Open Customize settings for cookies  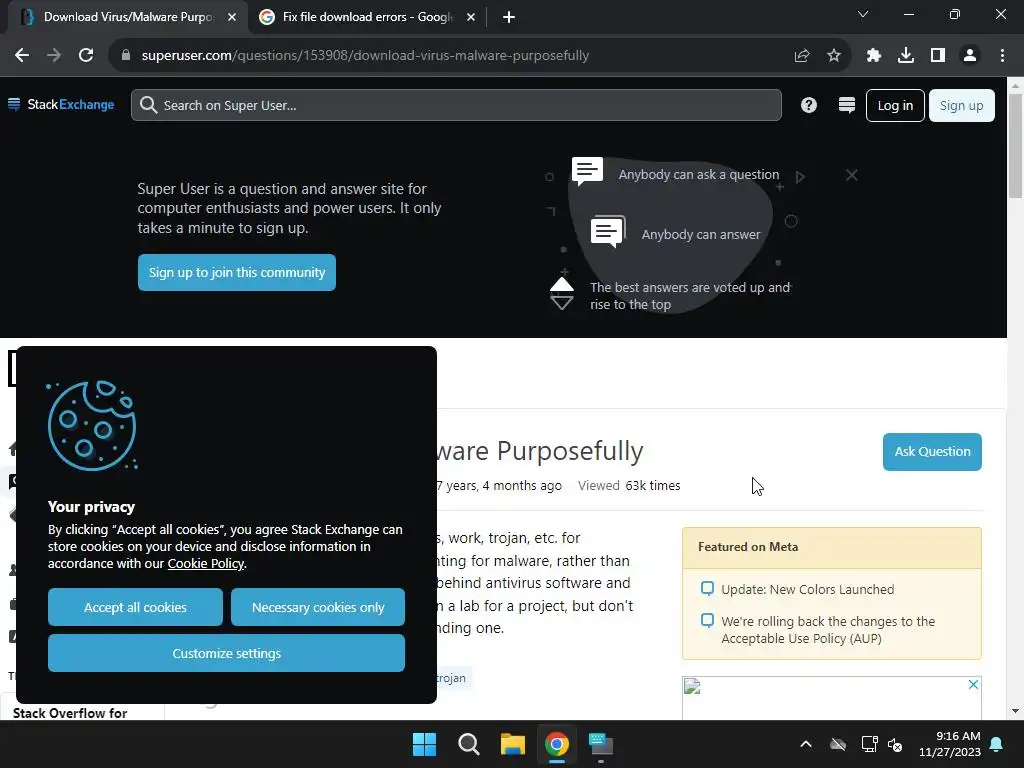(x=227, y=653)
